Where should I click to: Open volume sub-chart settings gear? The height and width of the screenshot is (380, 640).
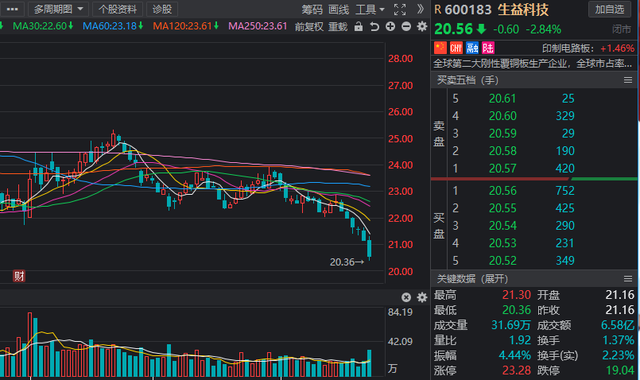click(x=422, y=297)
